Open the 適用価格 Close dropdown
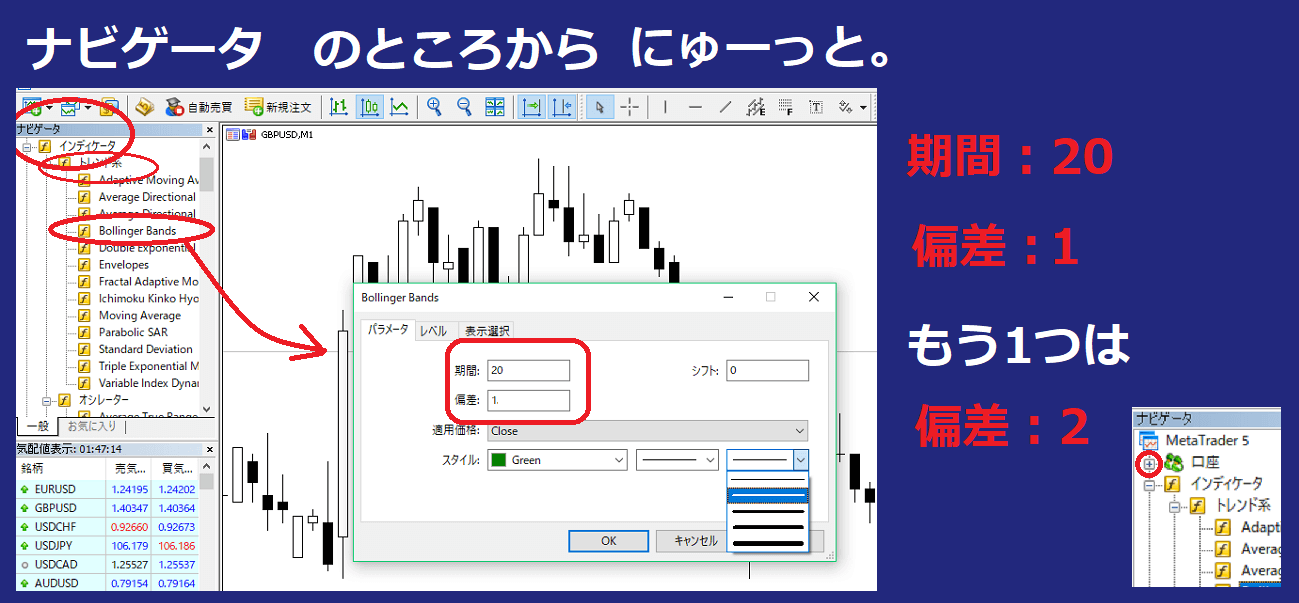1299x603 pixels. [x=647, y=431]
